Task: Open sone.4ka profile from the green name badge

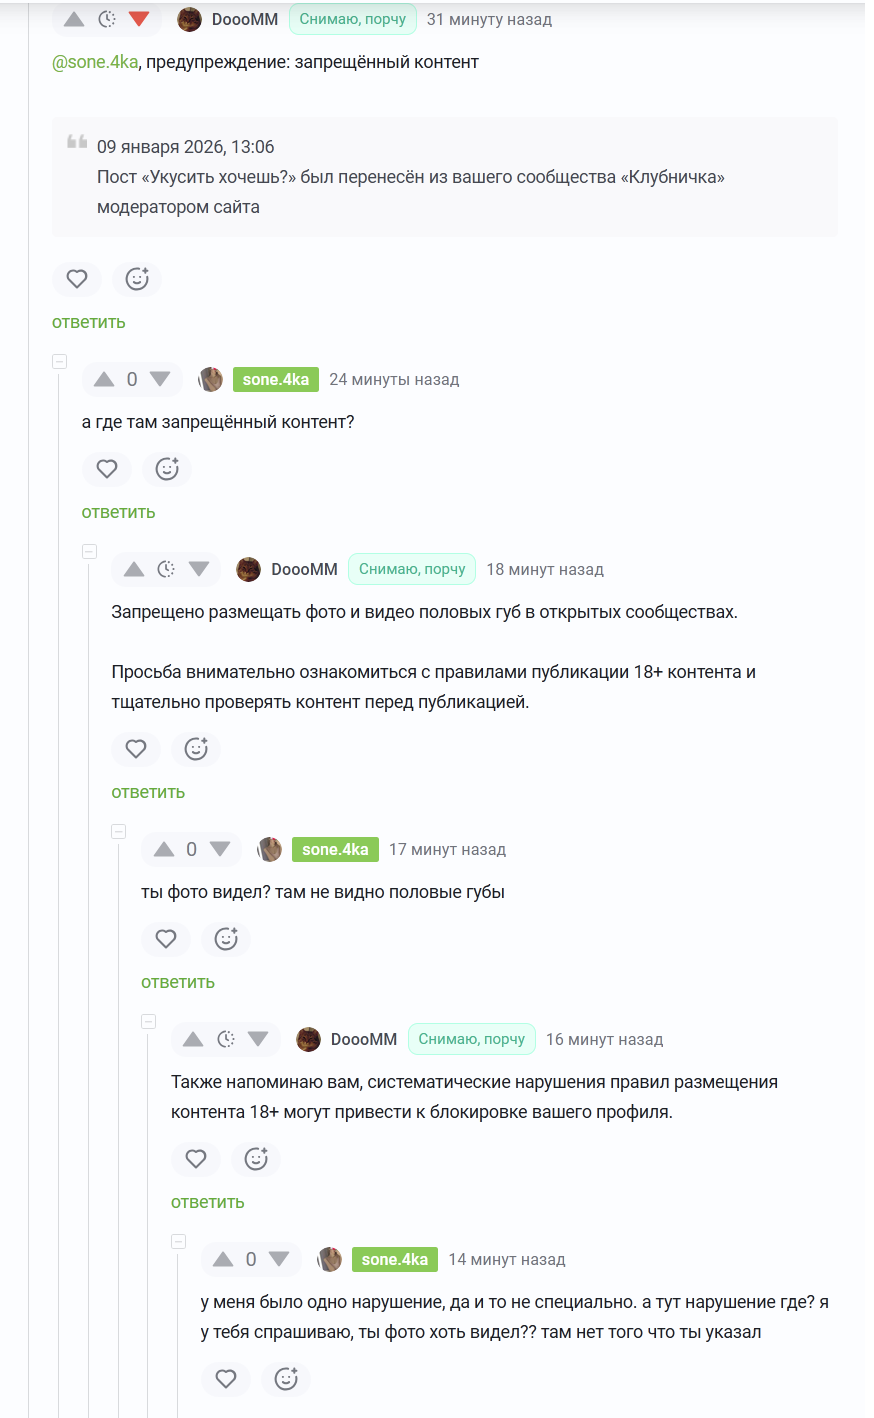Action: click(x=276, y=379)
